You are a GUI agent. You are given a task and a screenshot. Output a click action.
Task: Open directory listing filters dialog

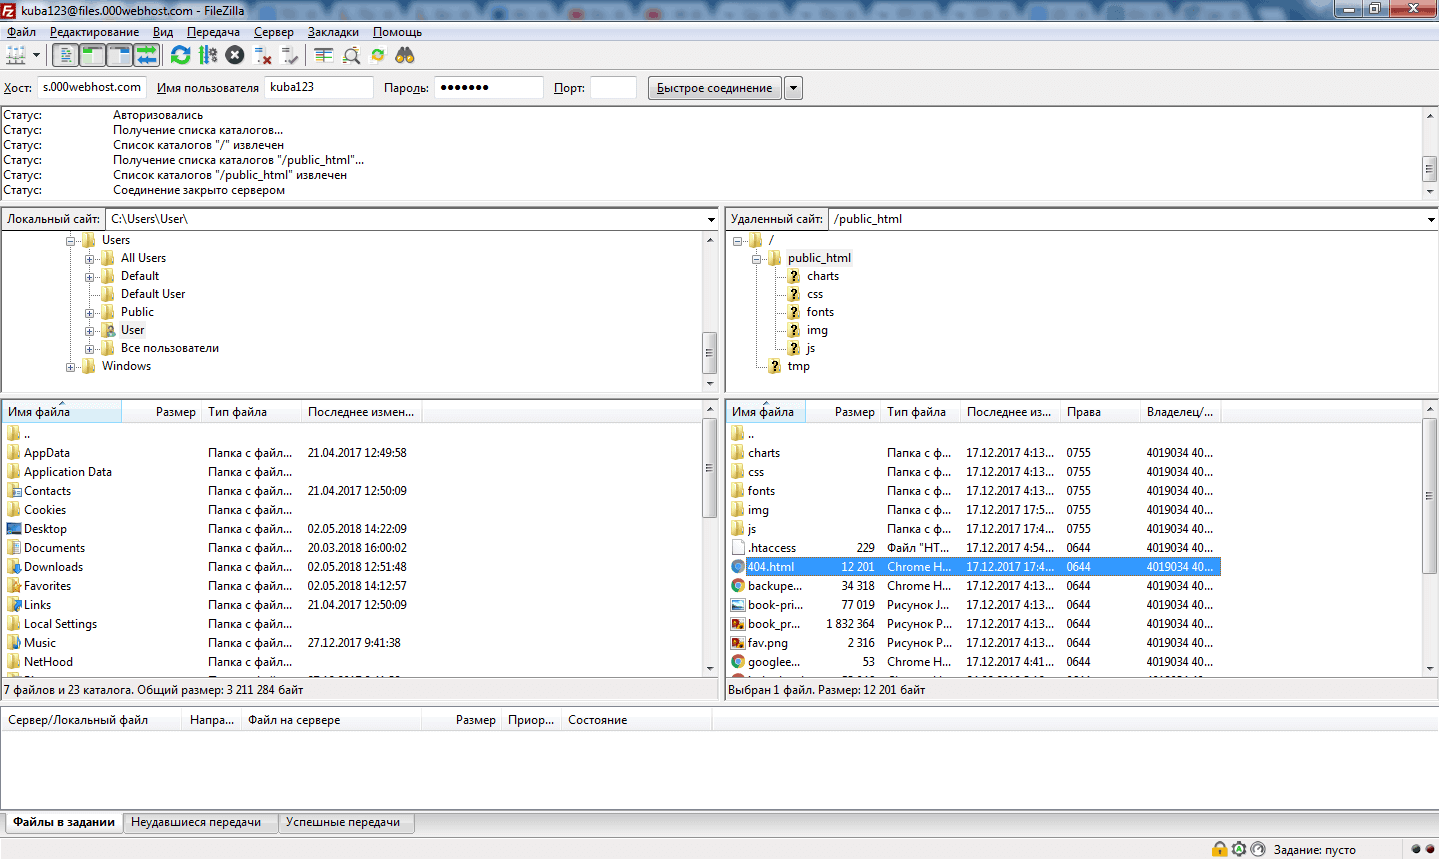324,55
